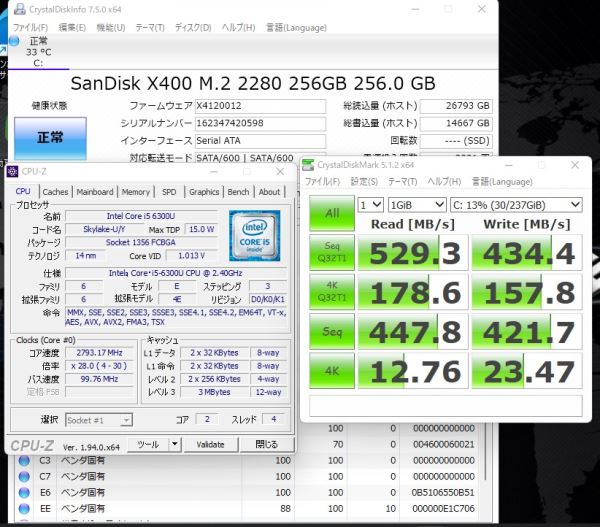Click Seq Q32T1 read result 529.3
This screenshot has width=600, height=527.
(x=413, y=253)
